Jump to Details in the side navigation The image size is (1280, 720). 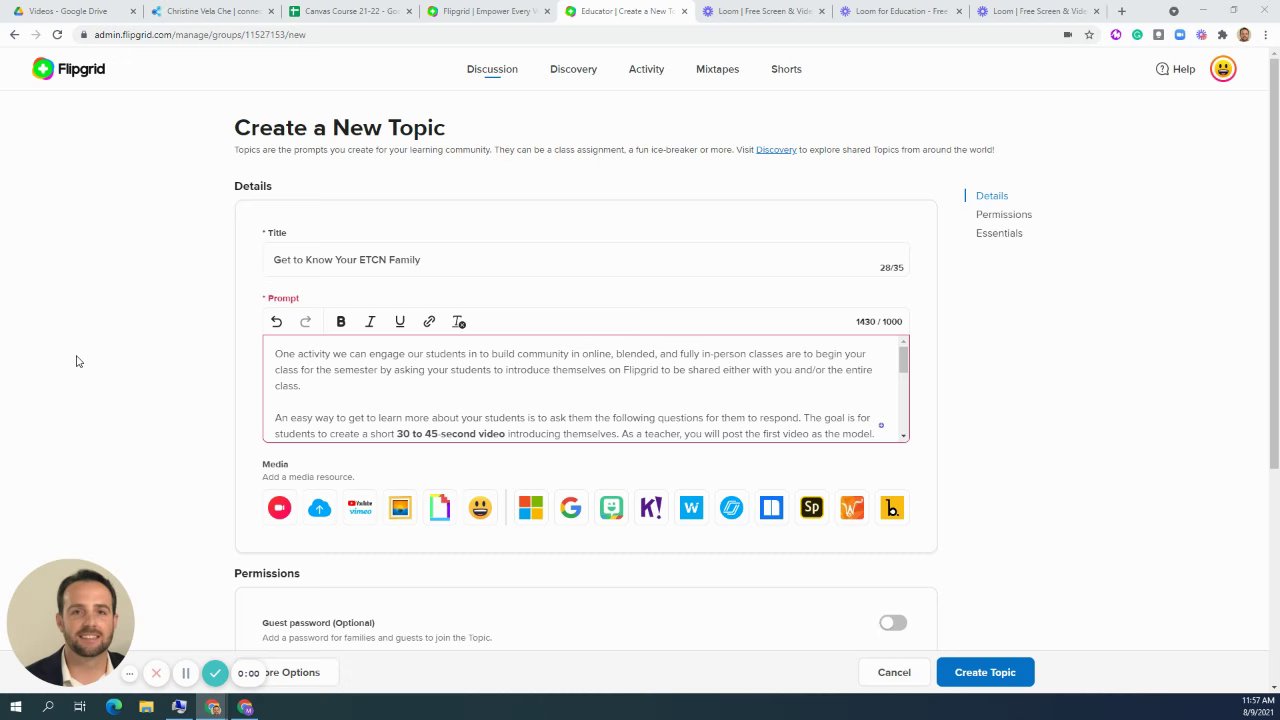(992, 196)
